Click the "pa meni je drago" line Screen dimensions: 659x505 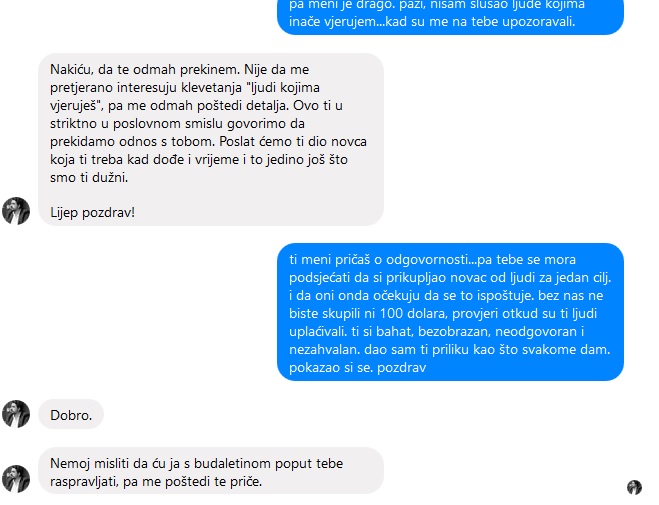(x=437, y=4)
